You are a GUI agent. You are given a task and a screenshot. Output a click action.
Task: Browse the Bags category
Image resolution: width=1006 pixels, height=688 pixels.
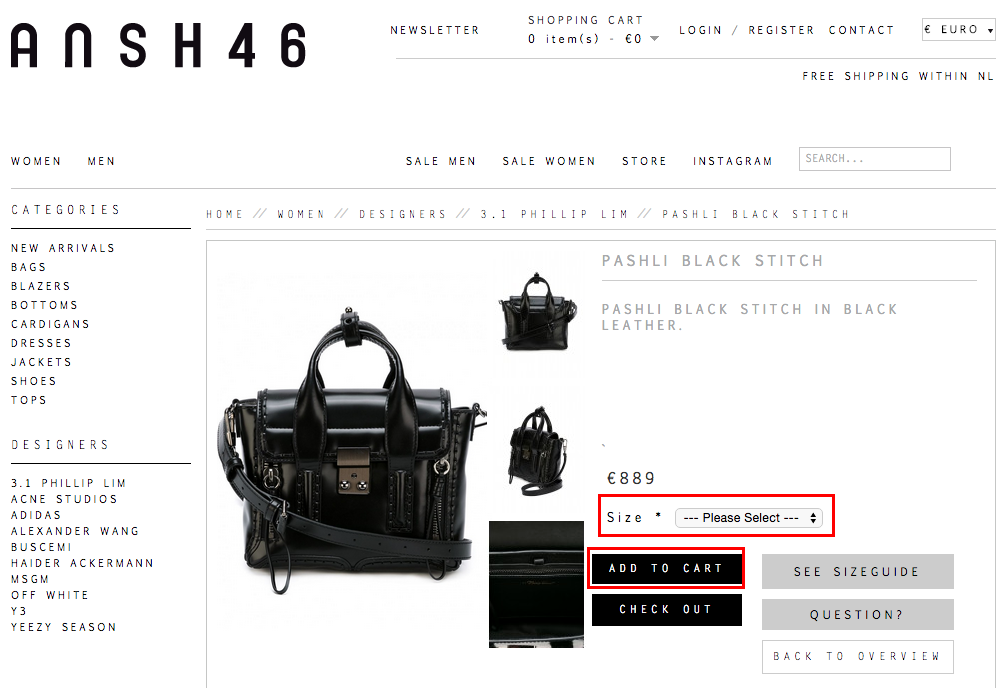click(29, 267)
